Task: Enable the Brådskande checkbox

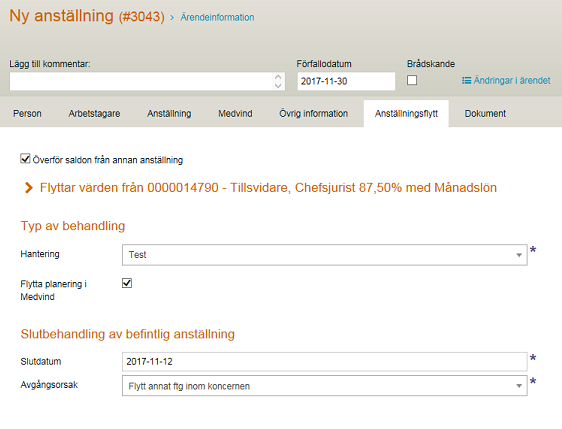Action: tap(412, 80)
